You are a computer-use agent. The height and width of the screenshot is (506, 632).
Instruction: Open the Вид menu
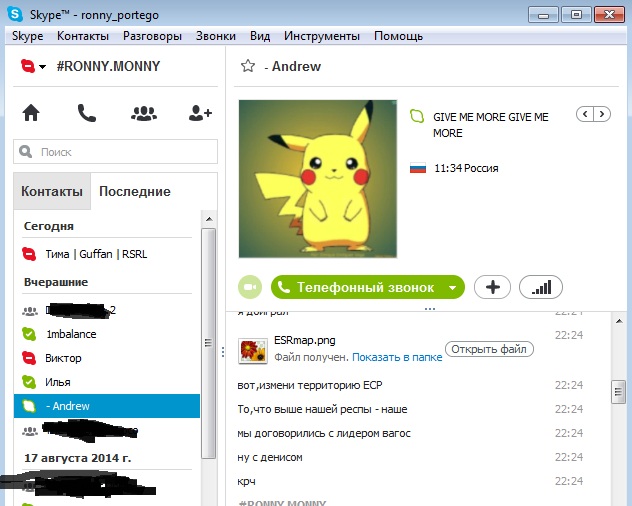(x=260, y=36)
